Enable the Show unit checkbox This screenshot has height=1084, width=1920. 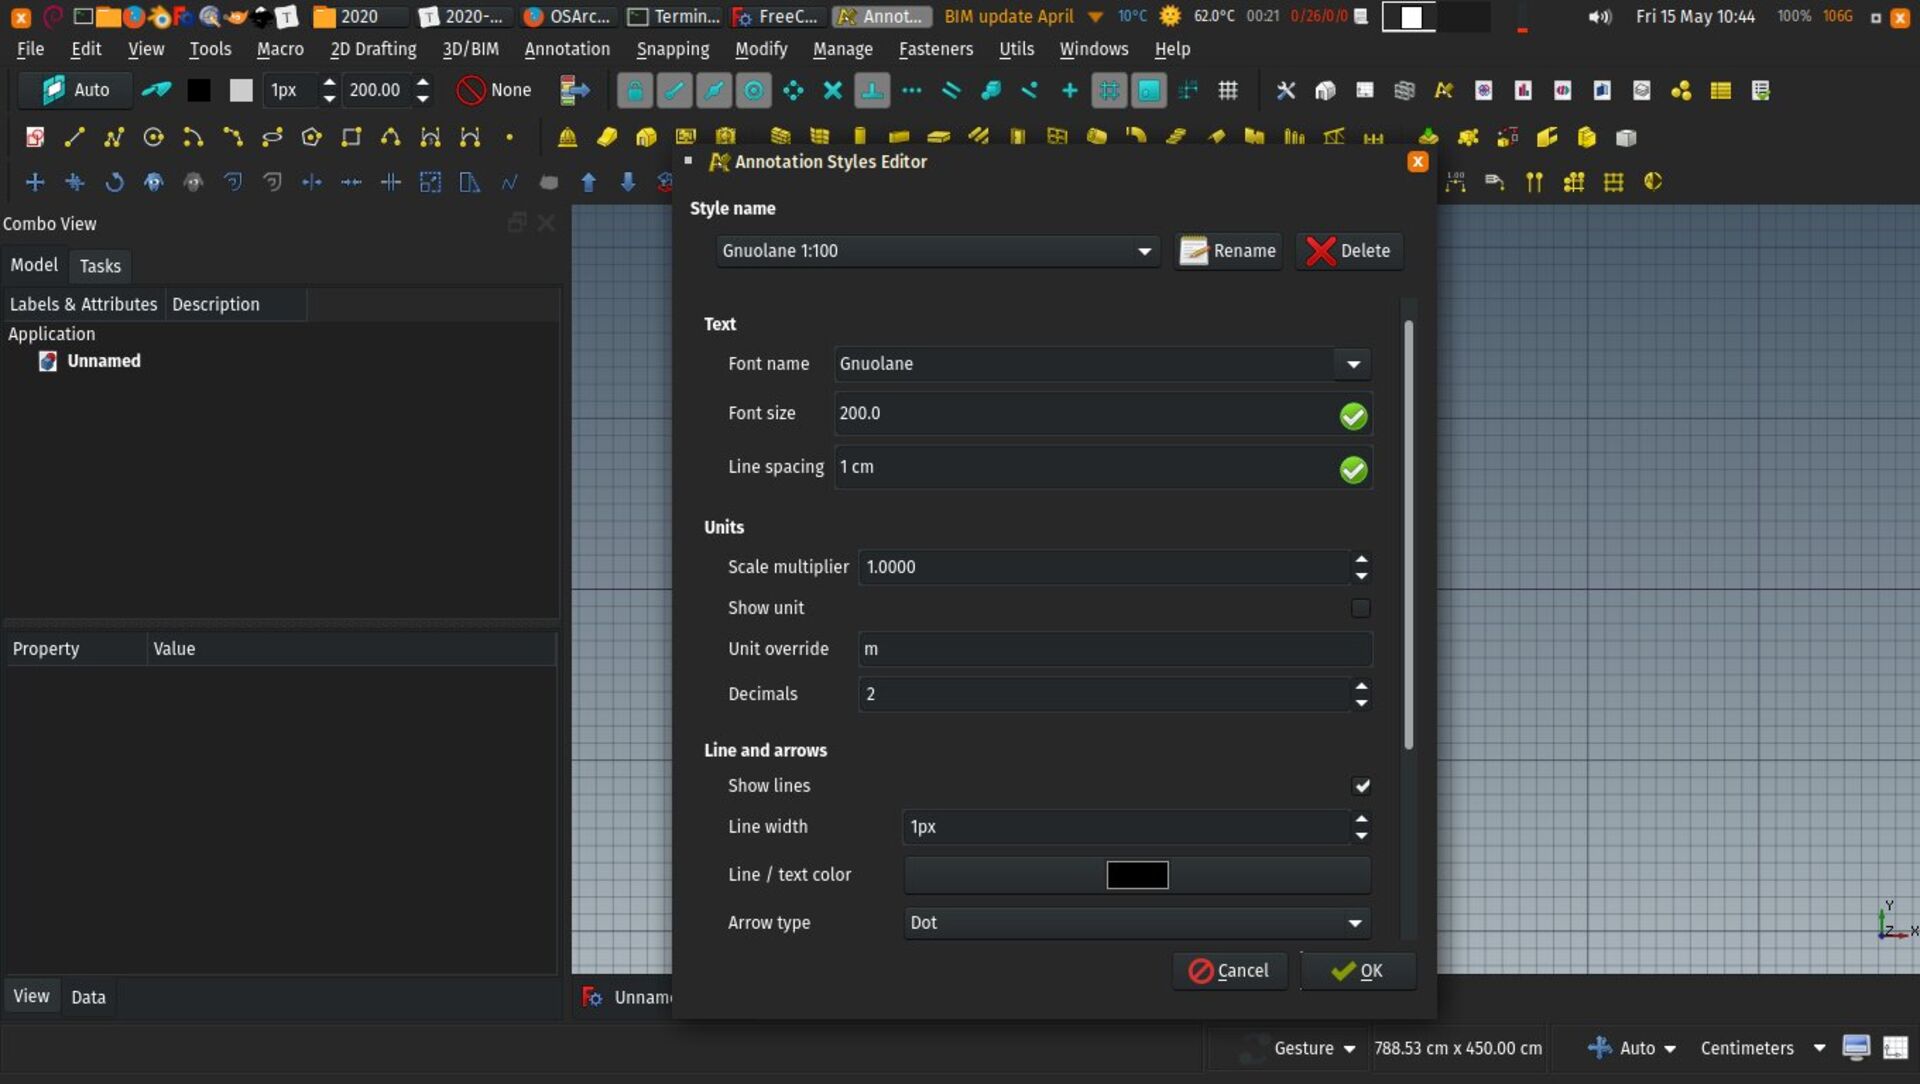tap(1360, 608)
